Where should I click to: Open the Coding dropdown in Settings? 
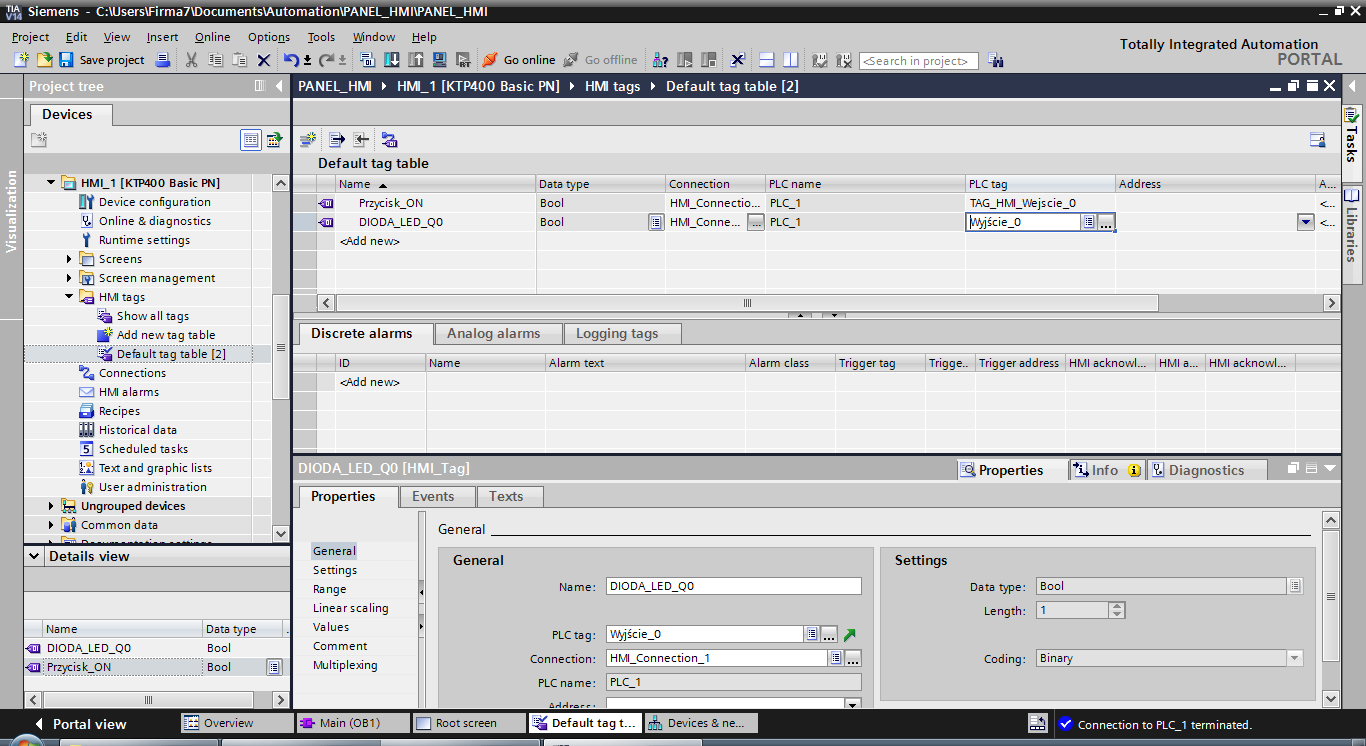tap(1295, 658)
